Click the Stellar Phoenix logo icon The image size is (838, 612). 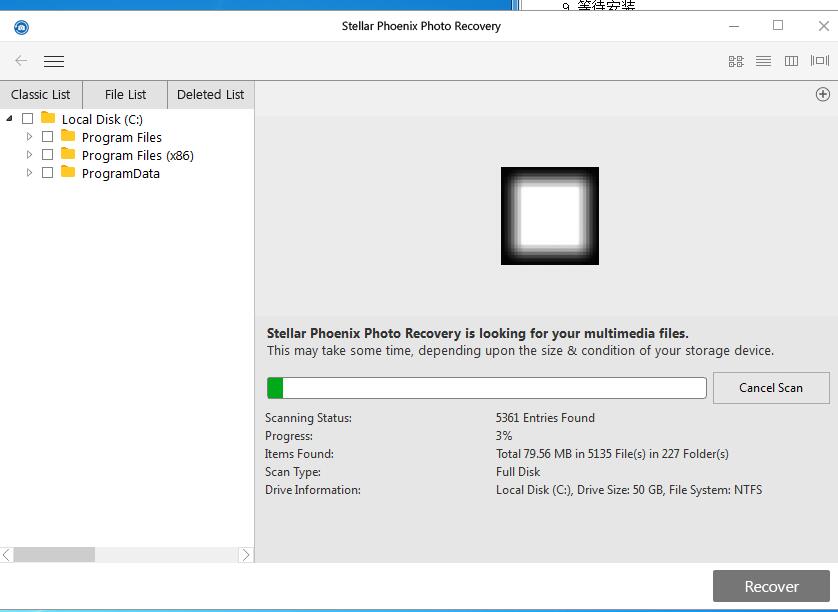pyautogui.click(x=19, y=27)
